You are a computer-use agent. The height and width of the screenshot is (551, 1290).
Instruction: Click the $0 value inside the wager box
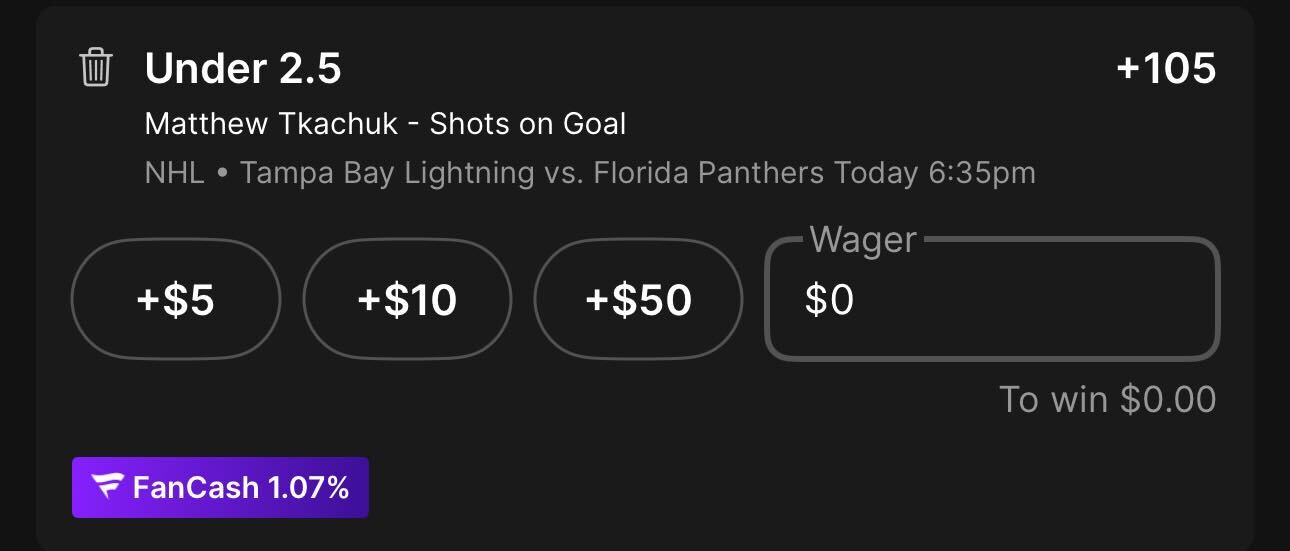click(829, 299)
